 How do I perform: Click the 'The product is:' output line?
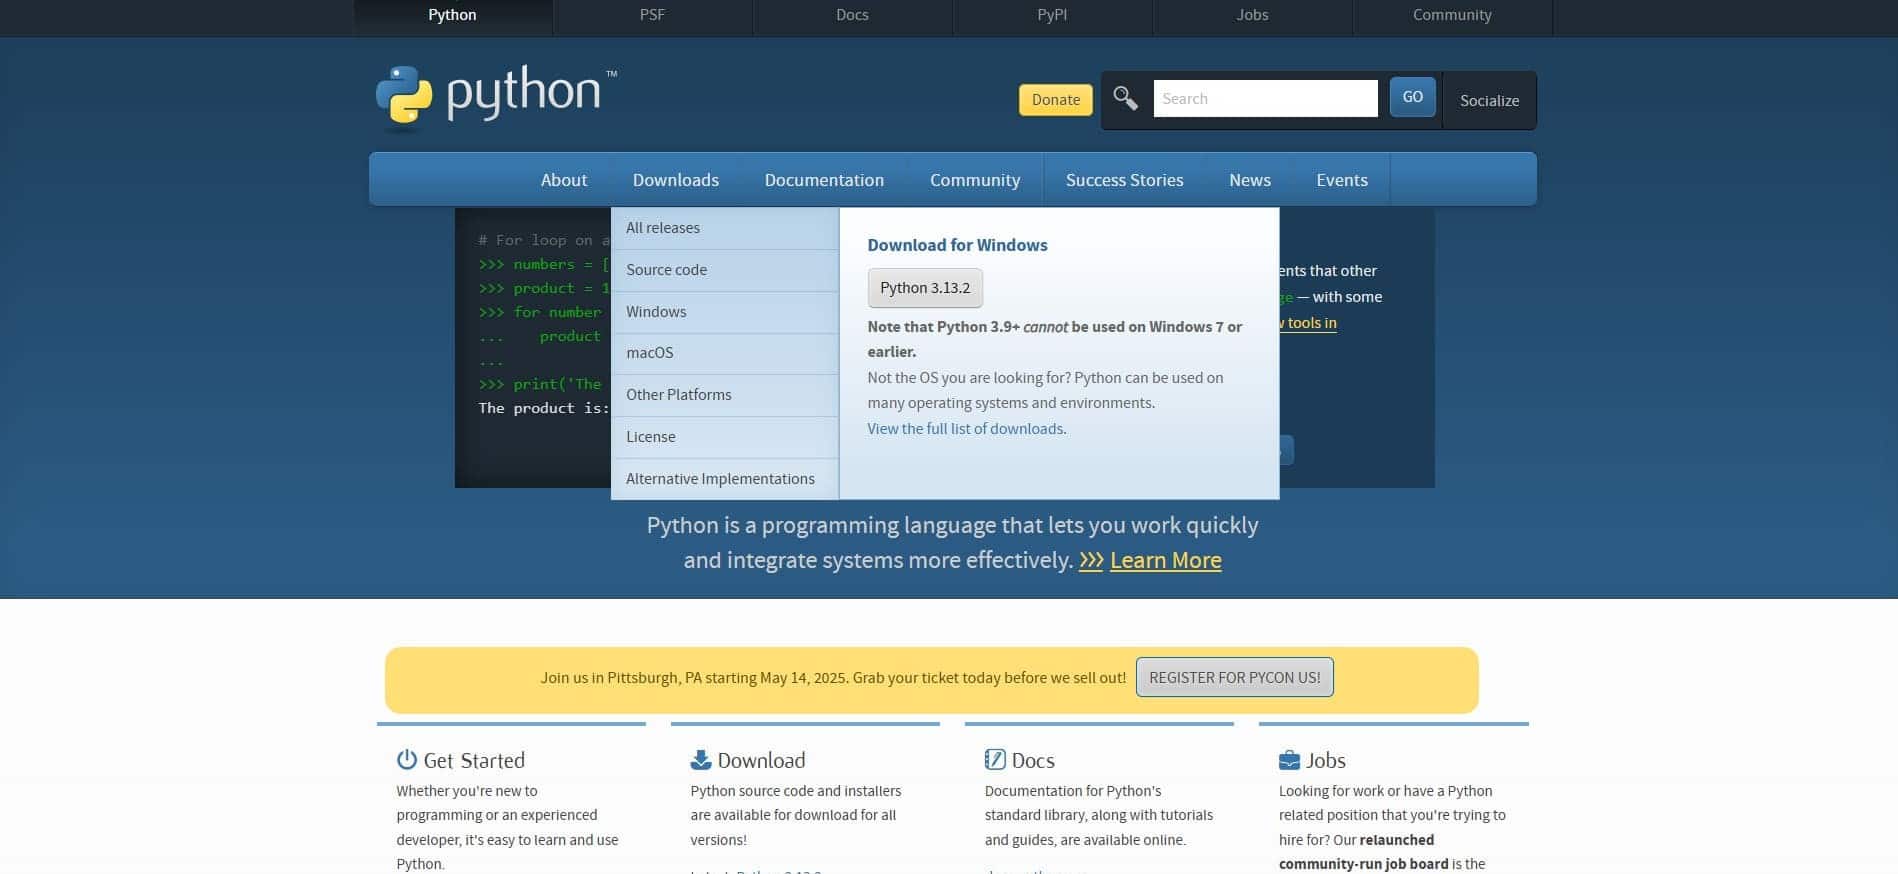click(x=544, y=408)
